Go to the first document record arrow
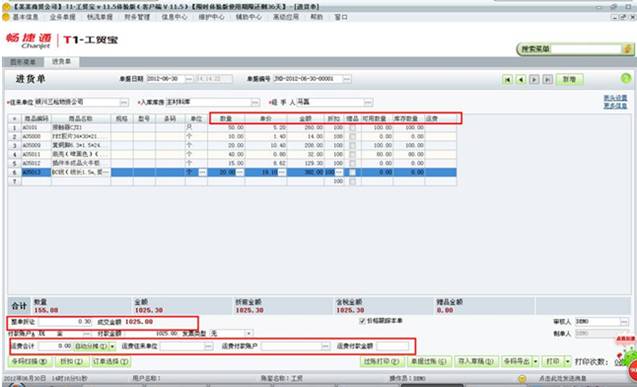The image size is (637, 387). pyautogui.click(x=507, y=80)
